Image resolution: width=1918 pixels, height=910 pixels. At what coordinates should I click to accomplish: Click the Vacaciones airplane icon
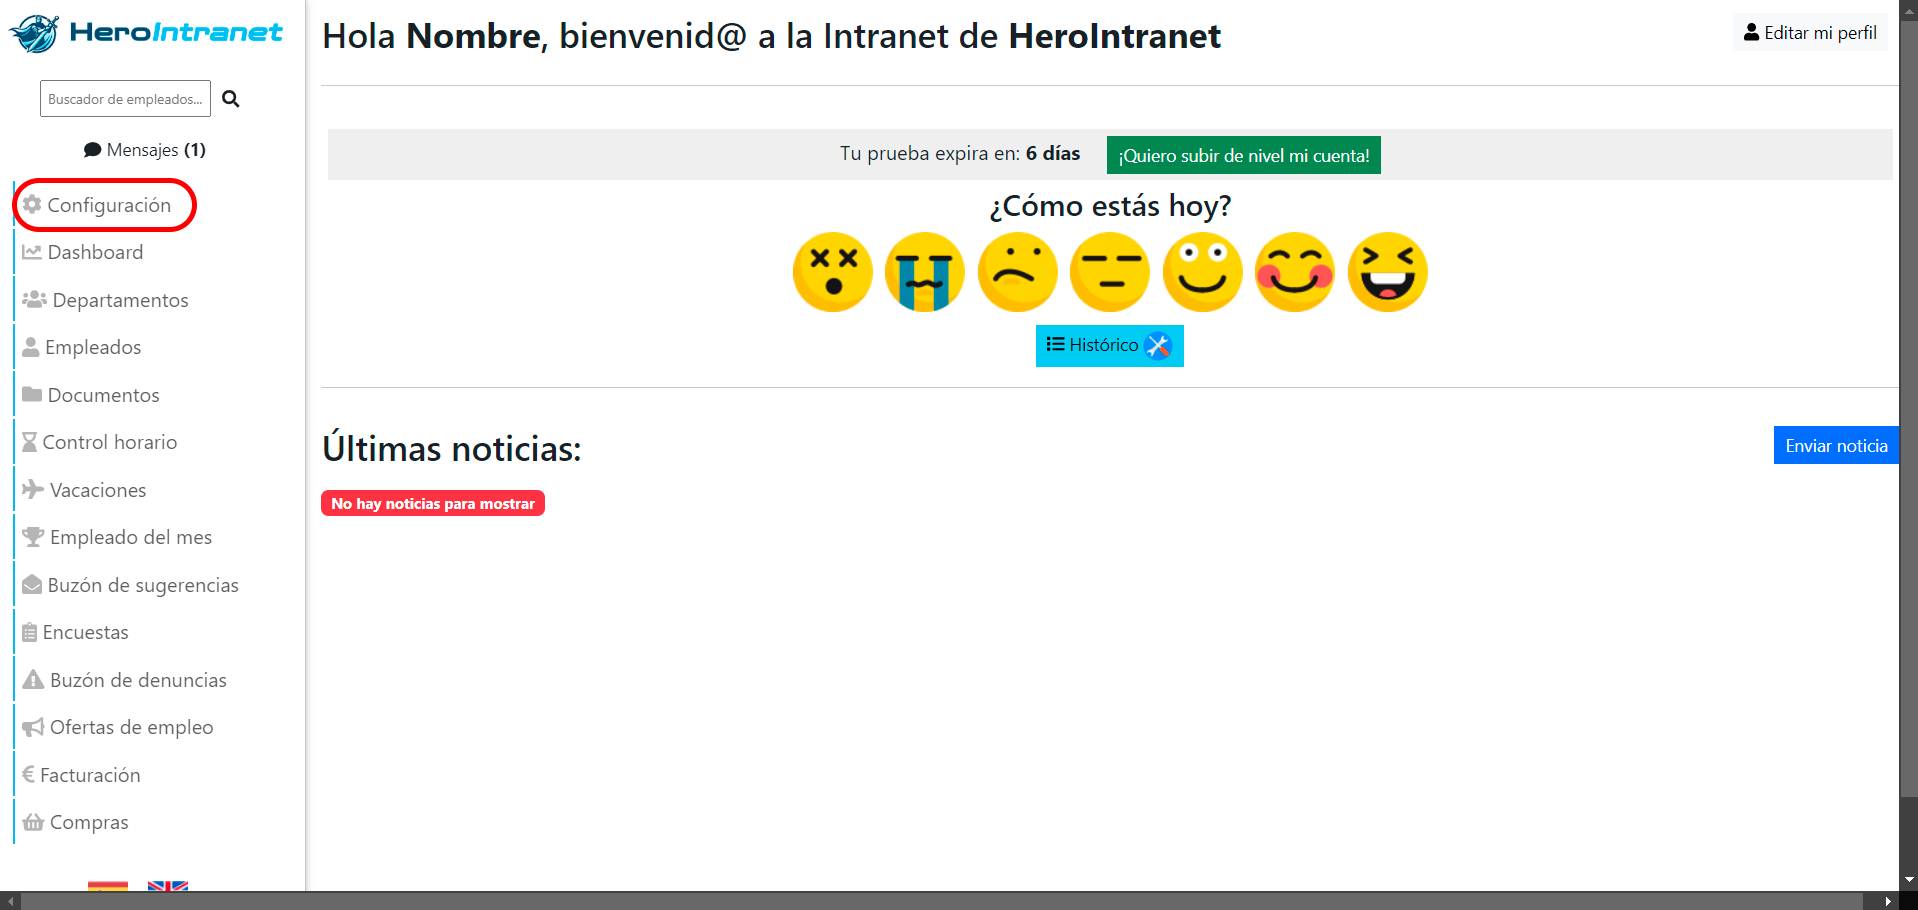point(33,489)
